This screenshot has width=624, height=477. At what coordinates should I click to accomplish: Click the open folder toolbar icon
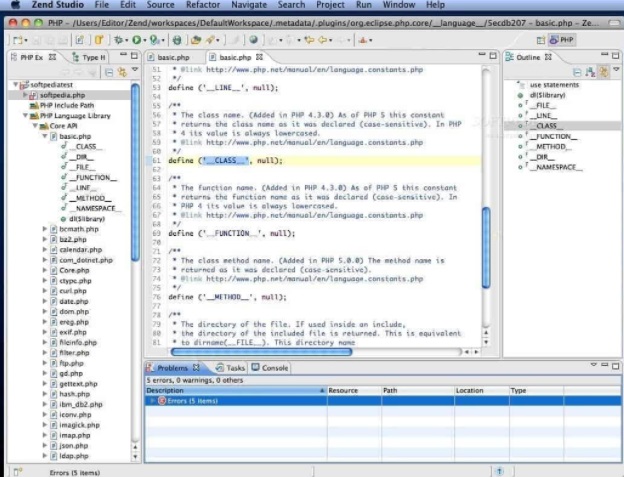(195, 40)
